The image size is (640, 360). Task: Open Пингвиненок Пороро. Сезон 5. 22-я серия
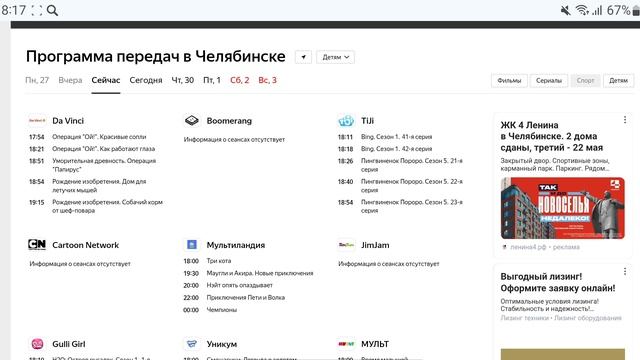(x=400, y=186)
